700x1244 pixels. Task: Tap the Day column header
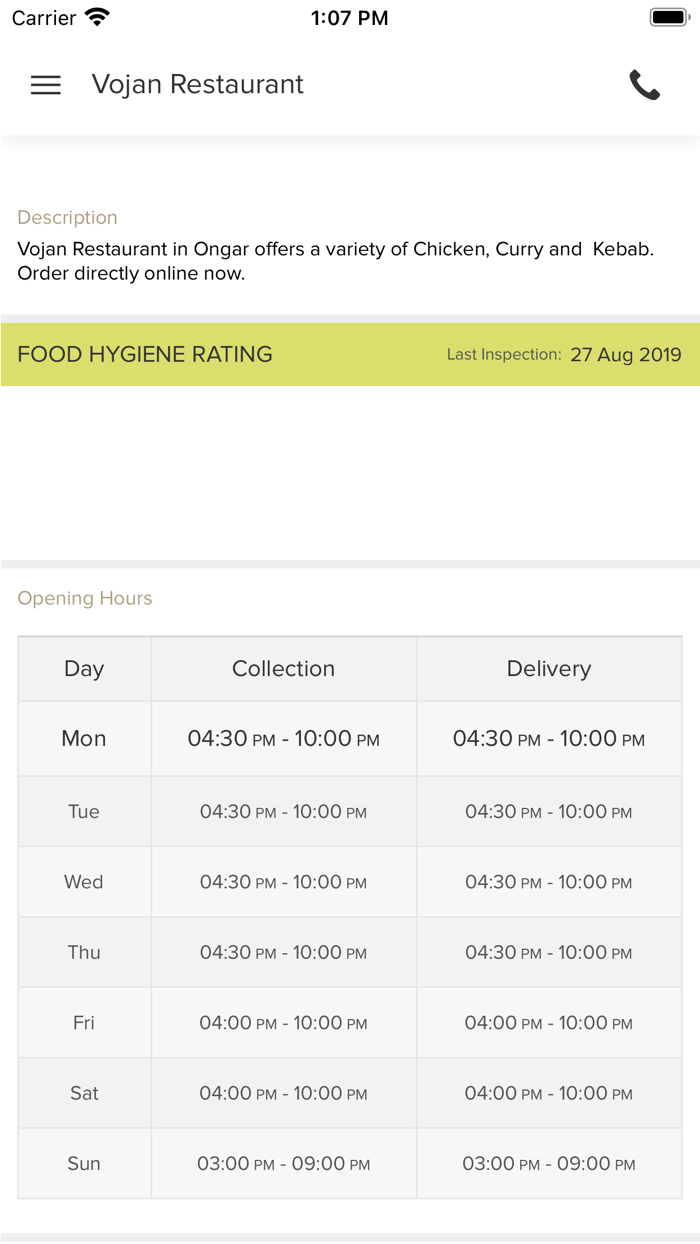(83, 668)
